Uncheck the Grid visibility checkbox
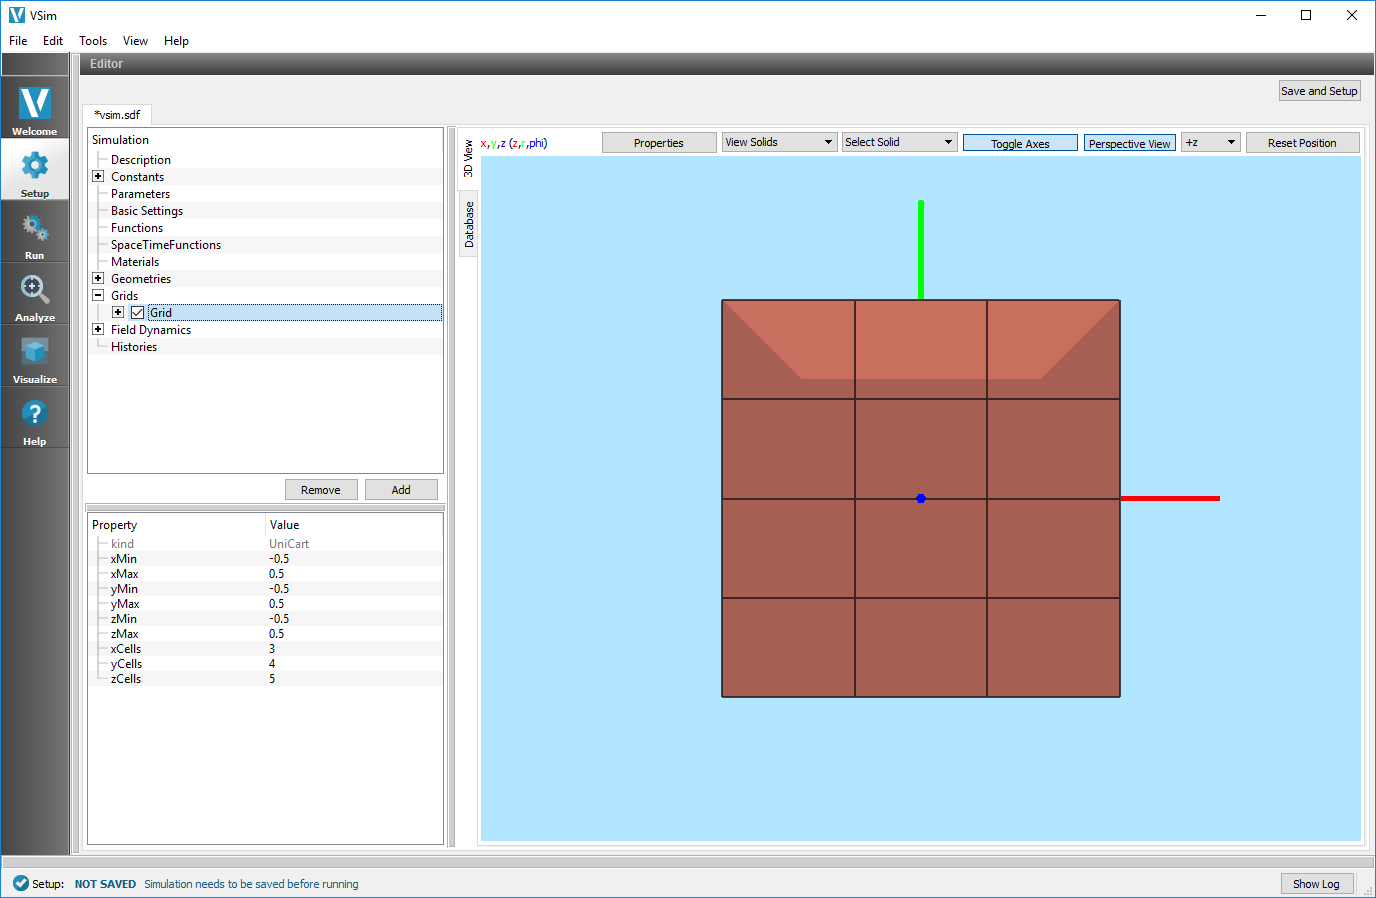Screen dimensions: 1376x898 (137, 312)
